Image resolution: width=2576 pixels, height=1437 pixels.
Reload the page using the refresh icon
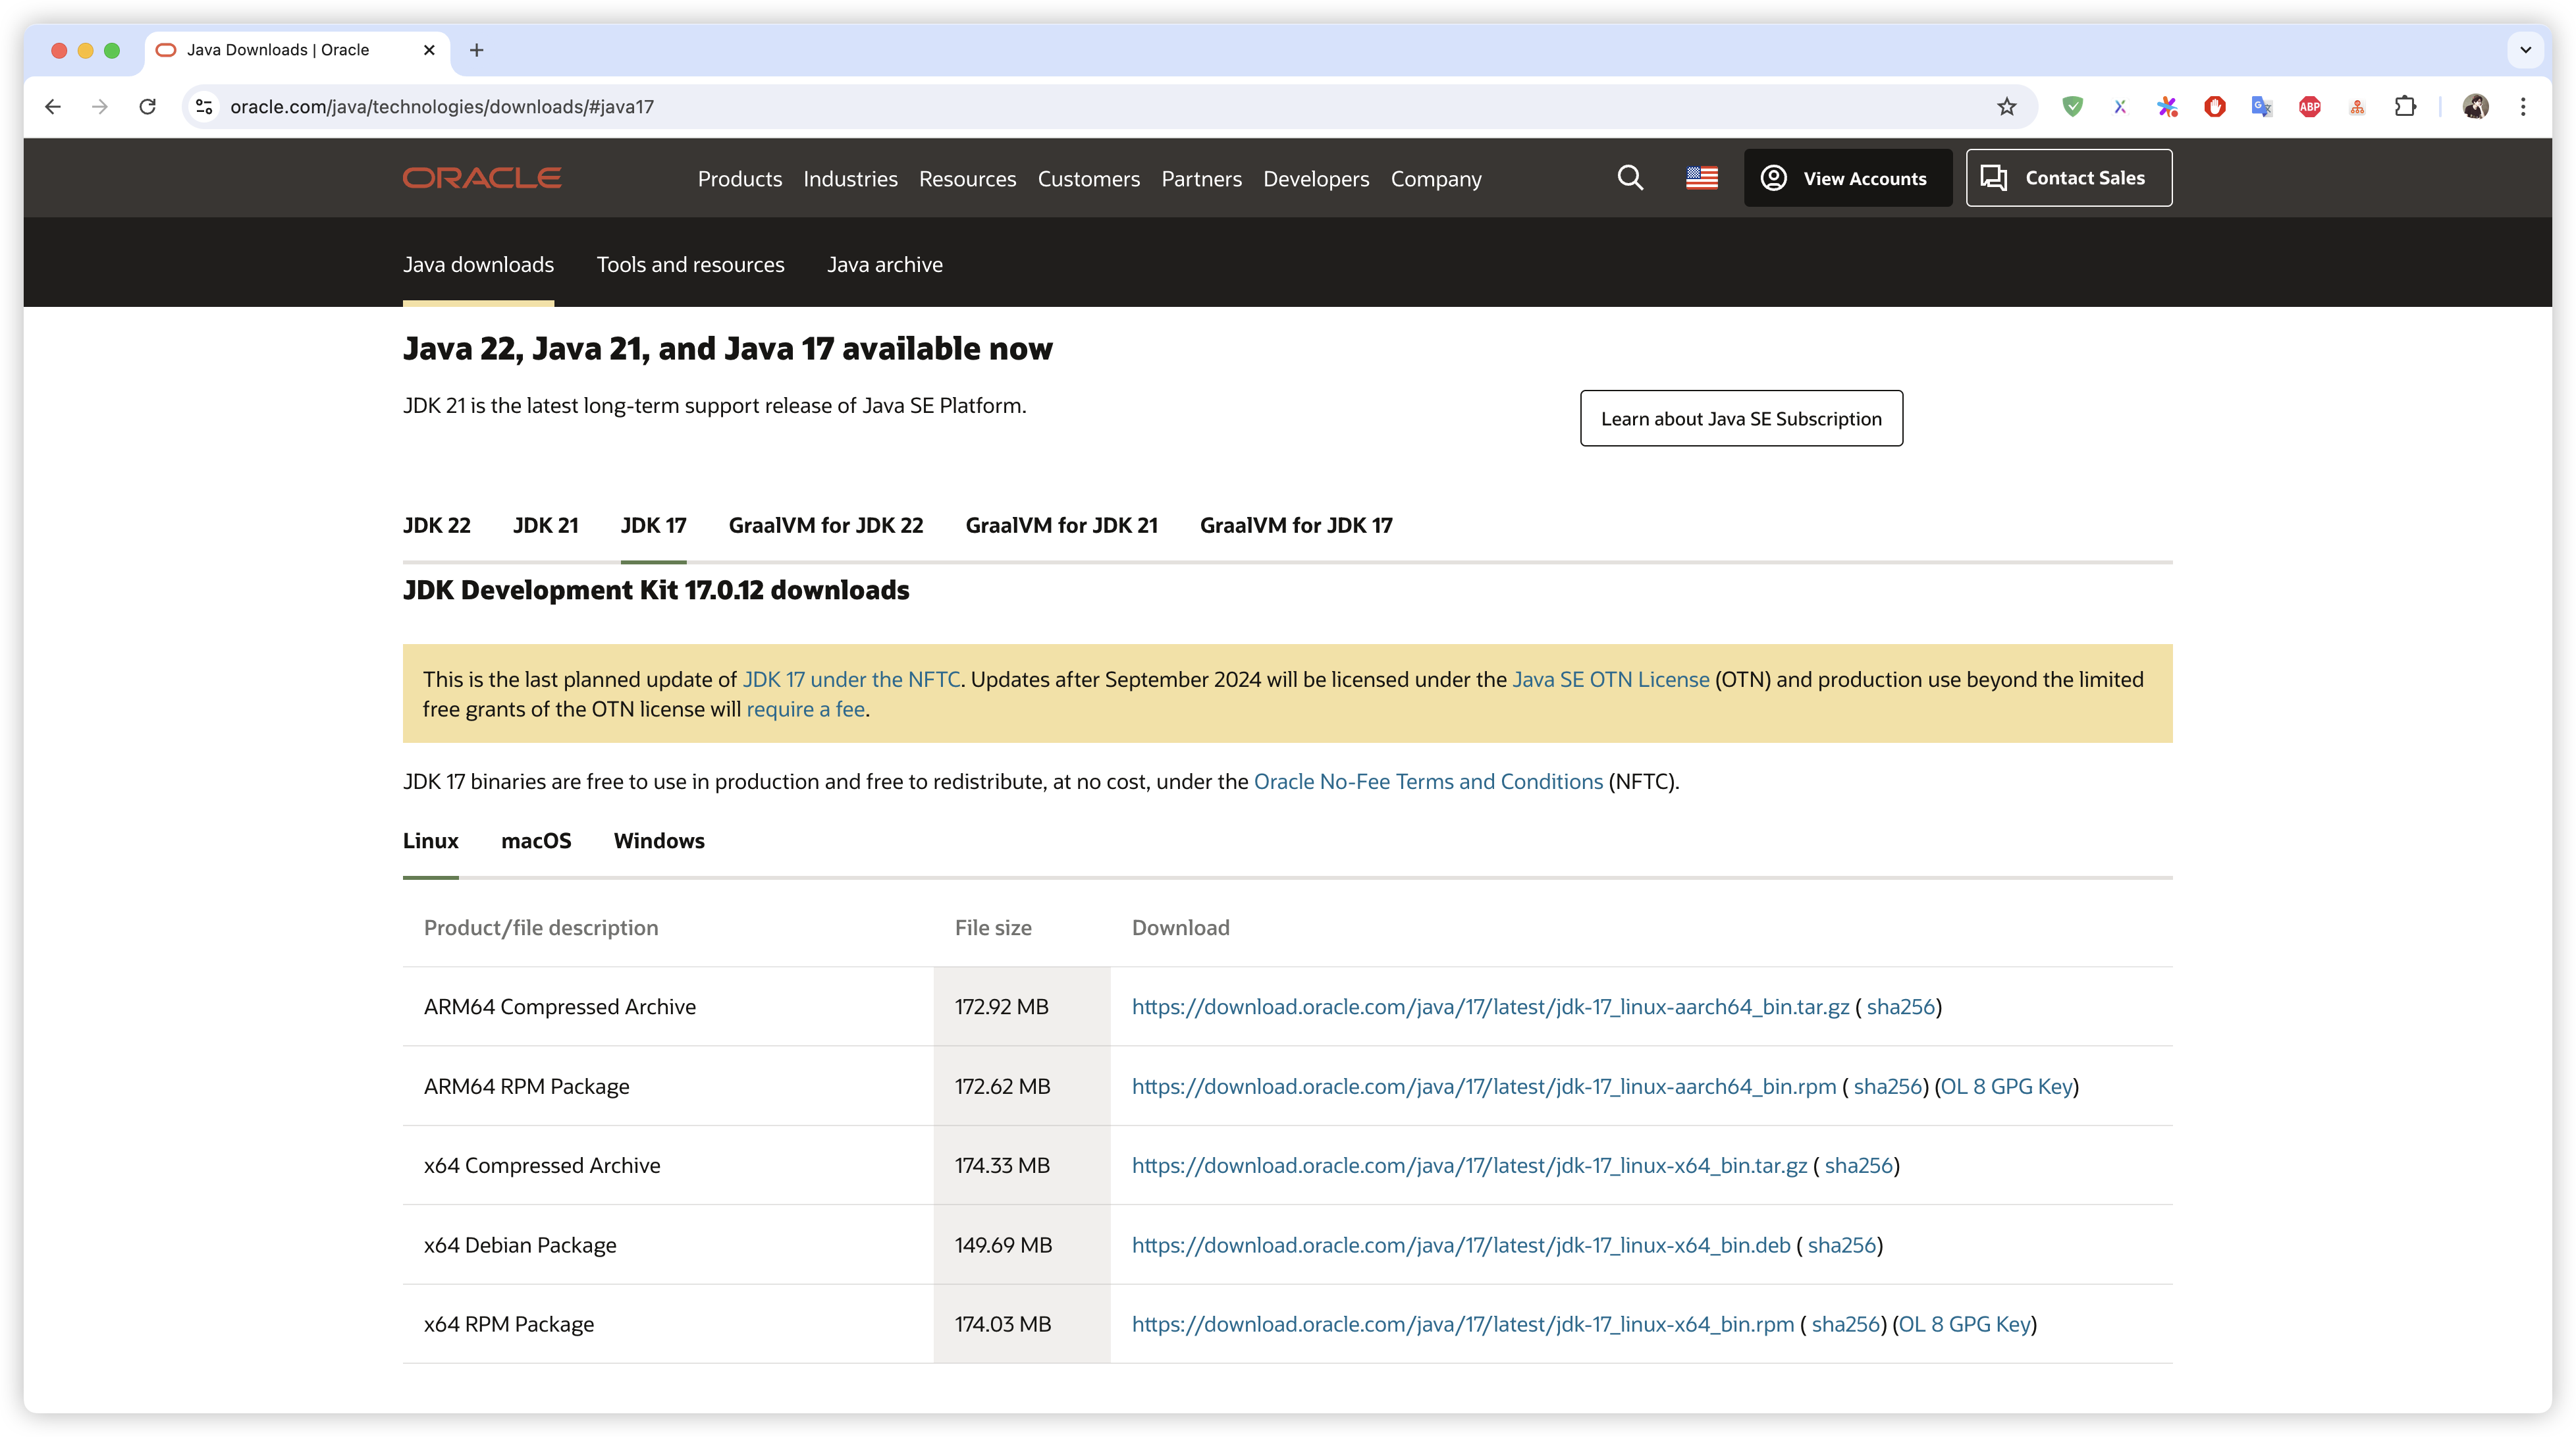coord(148,107)
